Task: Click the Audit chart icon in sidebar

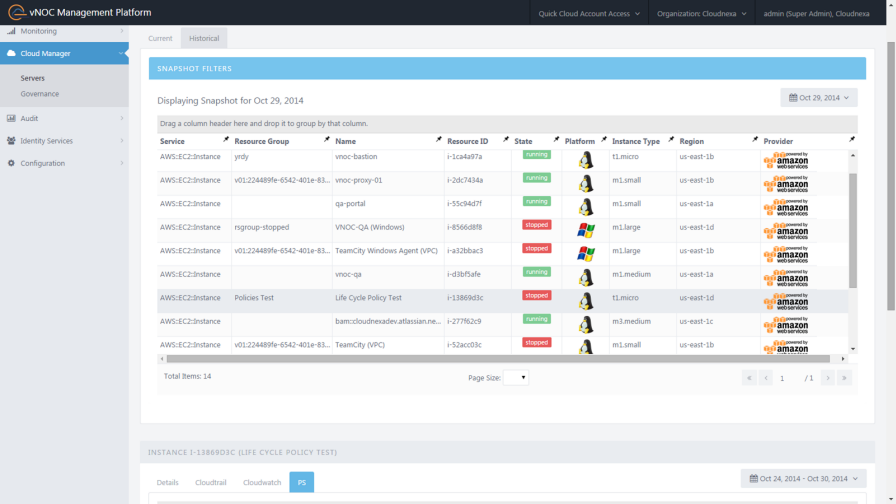Action: tap(11, 118)
